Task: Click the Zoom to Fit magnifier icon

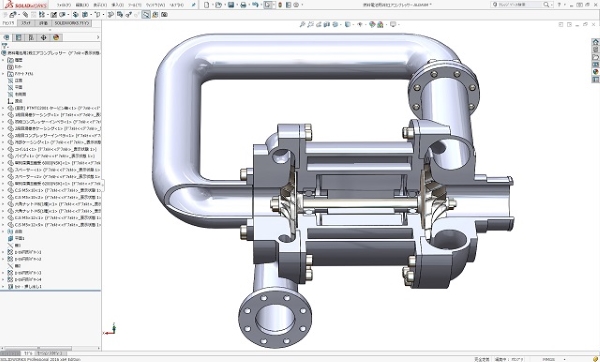Action: [x=302, y=24]
